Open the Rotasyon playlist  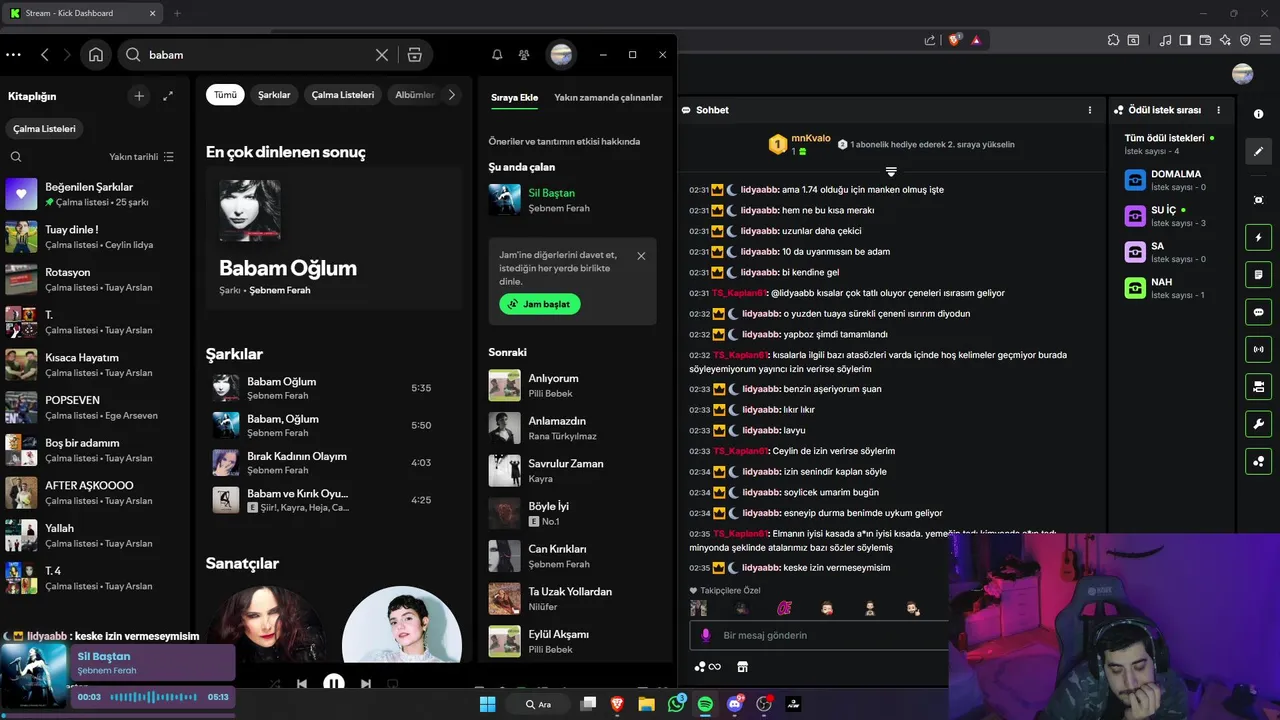(x=95, y=279)
